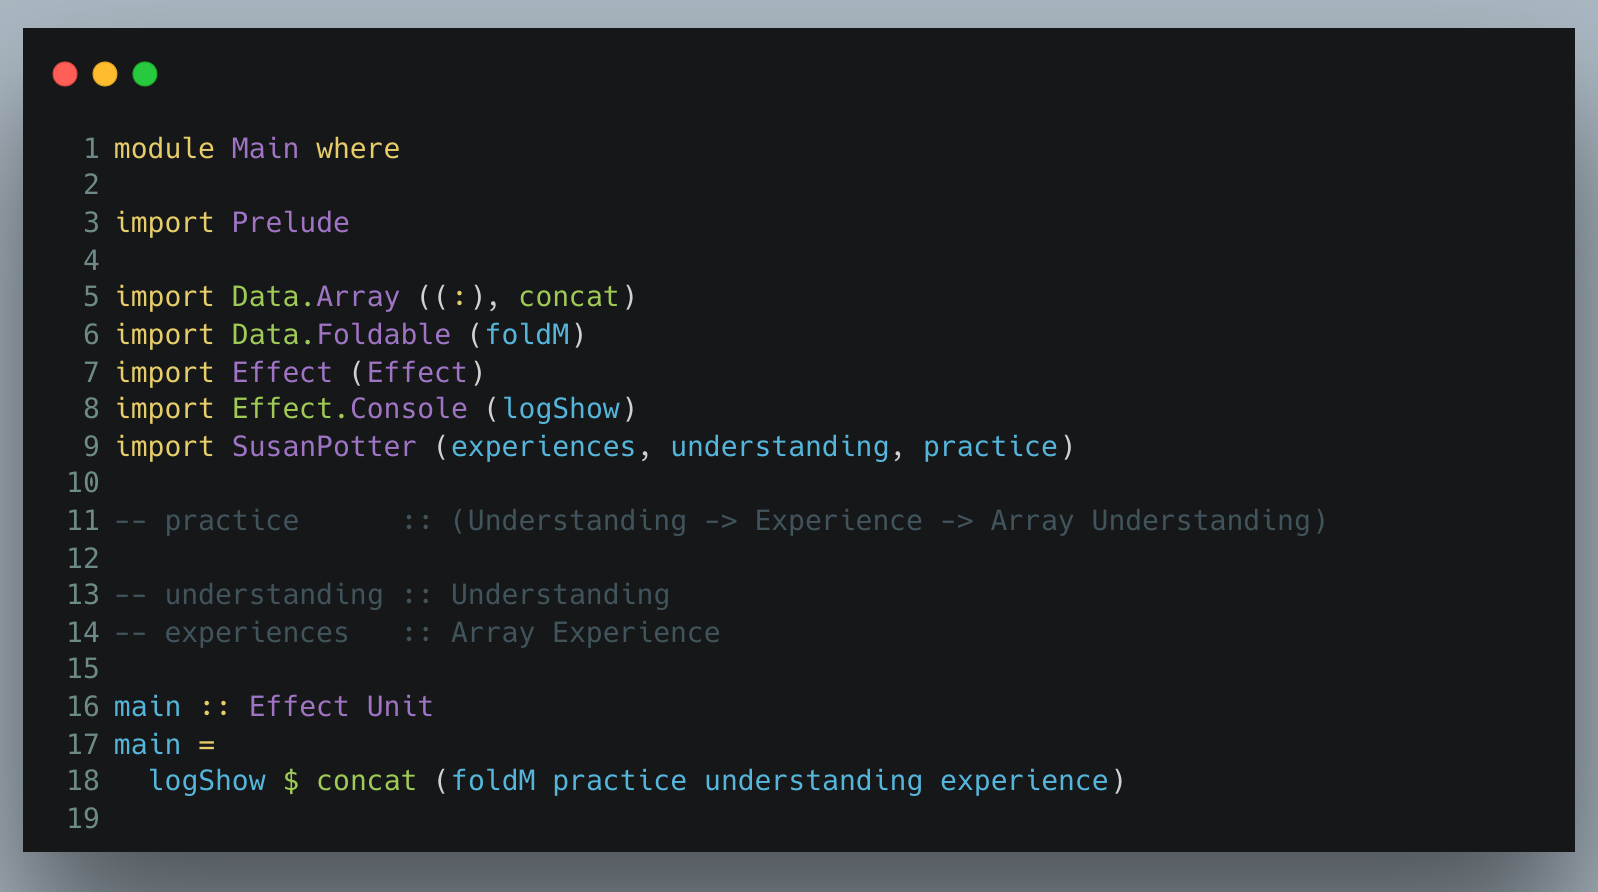Click "concat" on line 18

[x=366, y=780]
